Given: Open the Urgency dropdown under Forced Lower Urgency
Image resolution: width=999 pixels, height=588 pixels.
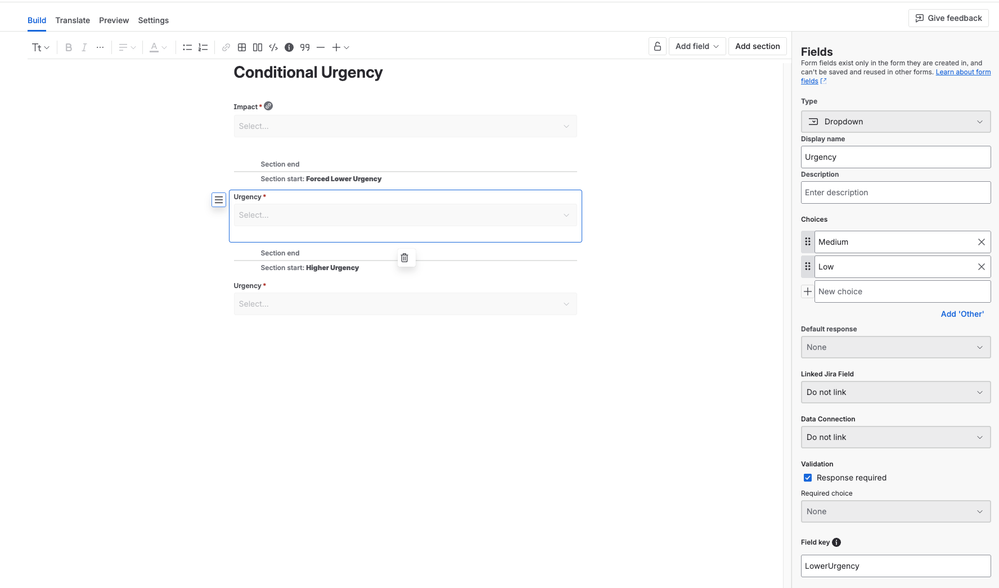Looking at the screenshot, I should [x=405, y=215].
